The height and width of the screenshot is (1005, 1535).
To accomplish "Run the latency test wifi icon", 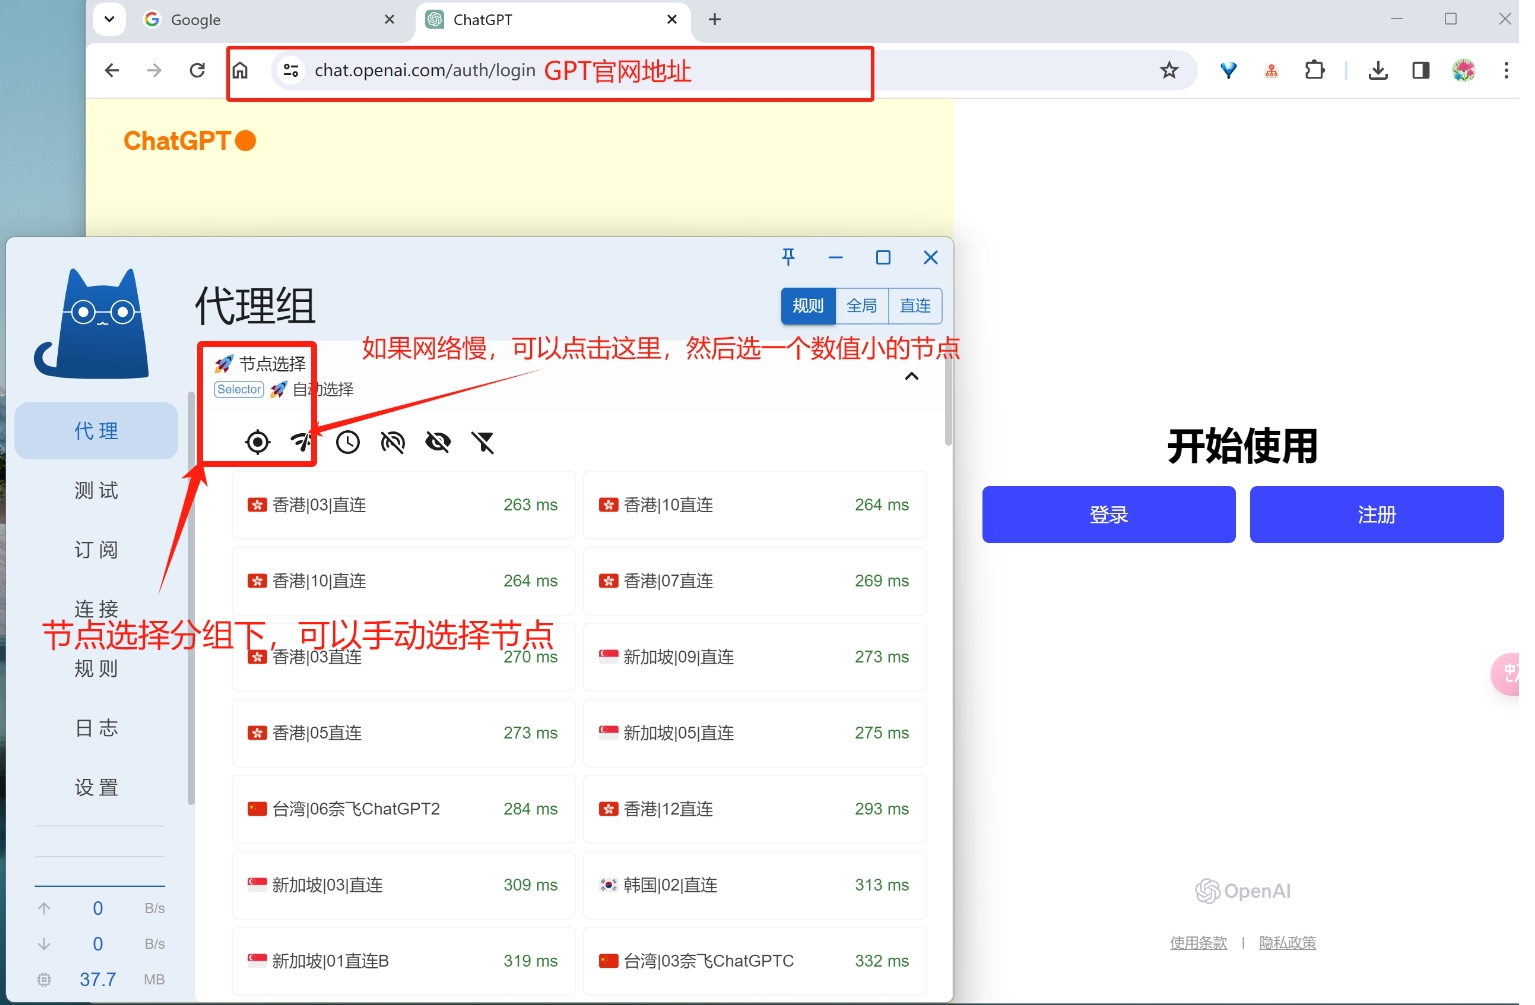I will coord(302,442).
